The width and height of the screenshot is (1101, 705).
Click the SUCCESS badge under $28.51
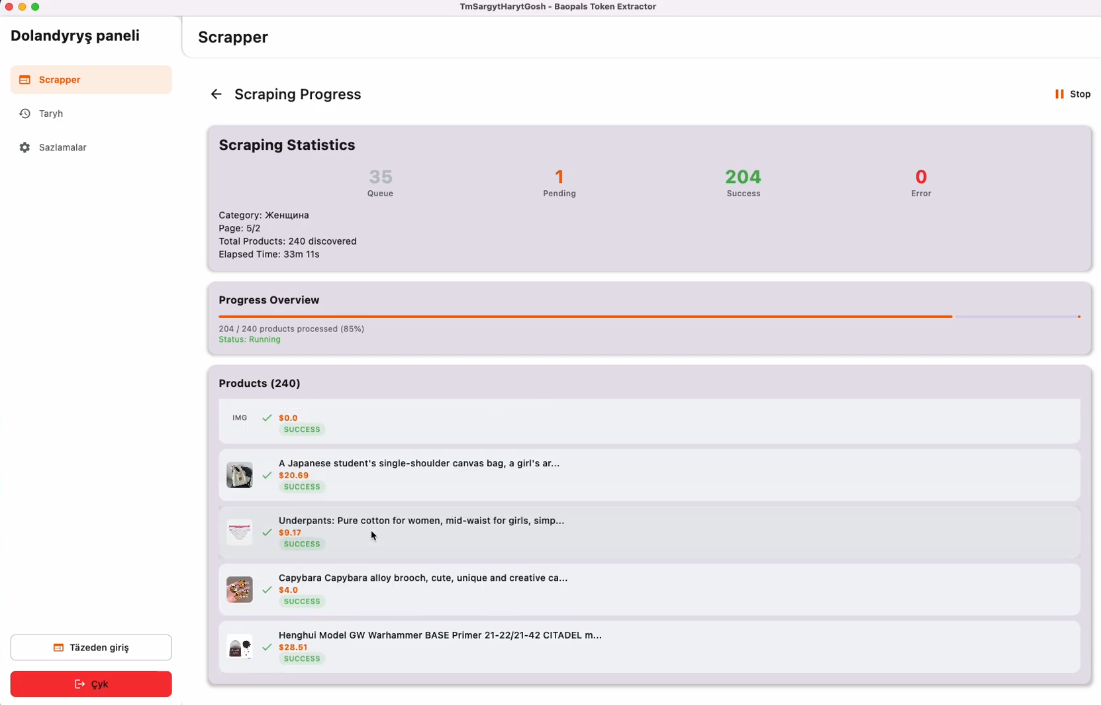tap(302, 659)
